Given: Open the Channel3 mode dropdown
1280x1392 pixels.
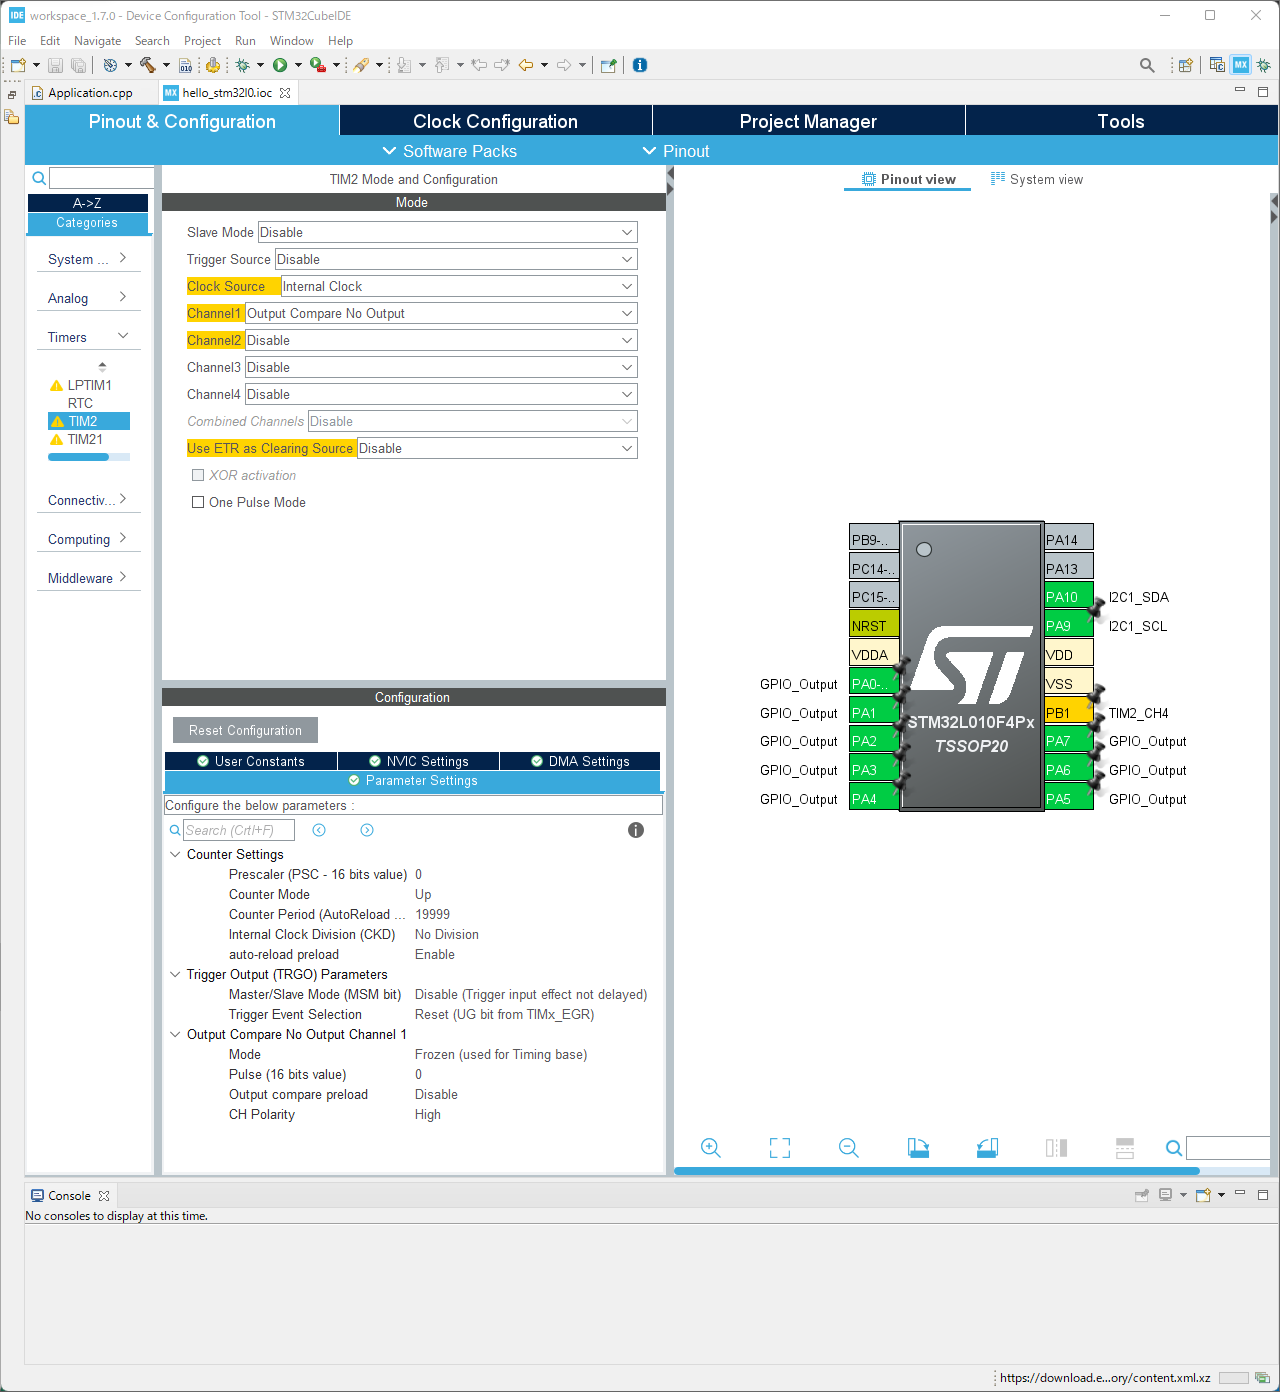Looking at the screenshot, I should click(x=441, y=367).
